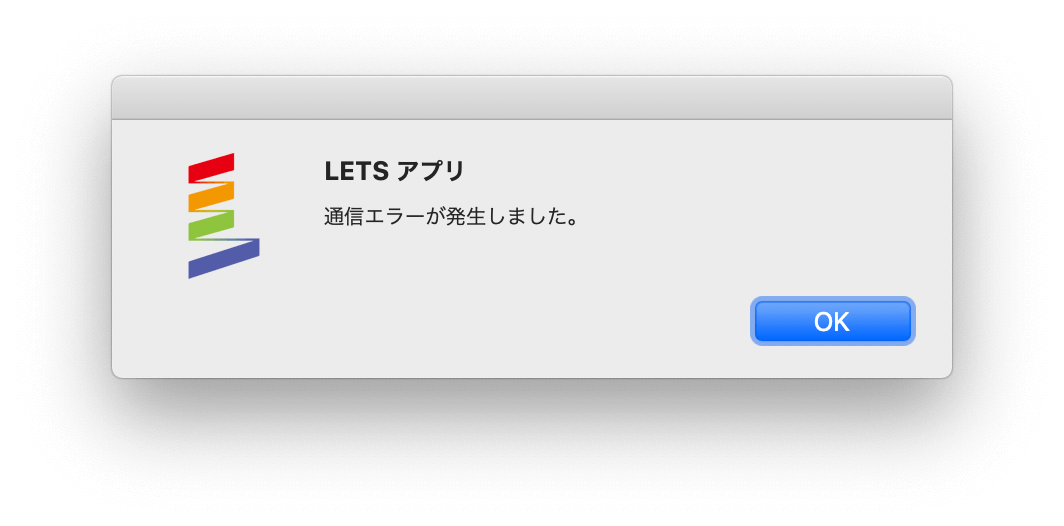Click the word "アプリ" in the heading
Image resolution: width=1064 pixels, height=526 pixels.
[430, 172]
